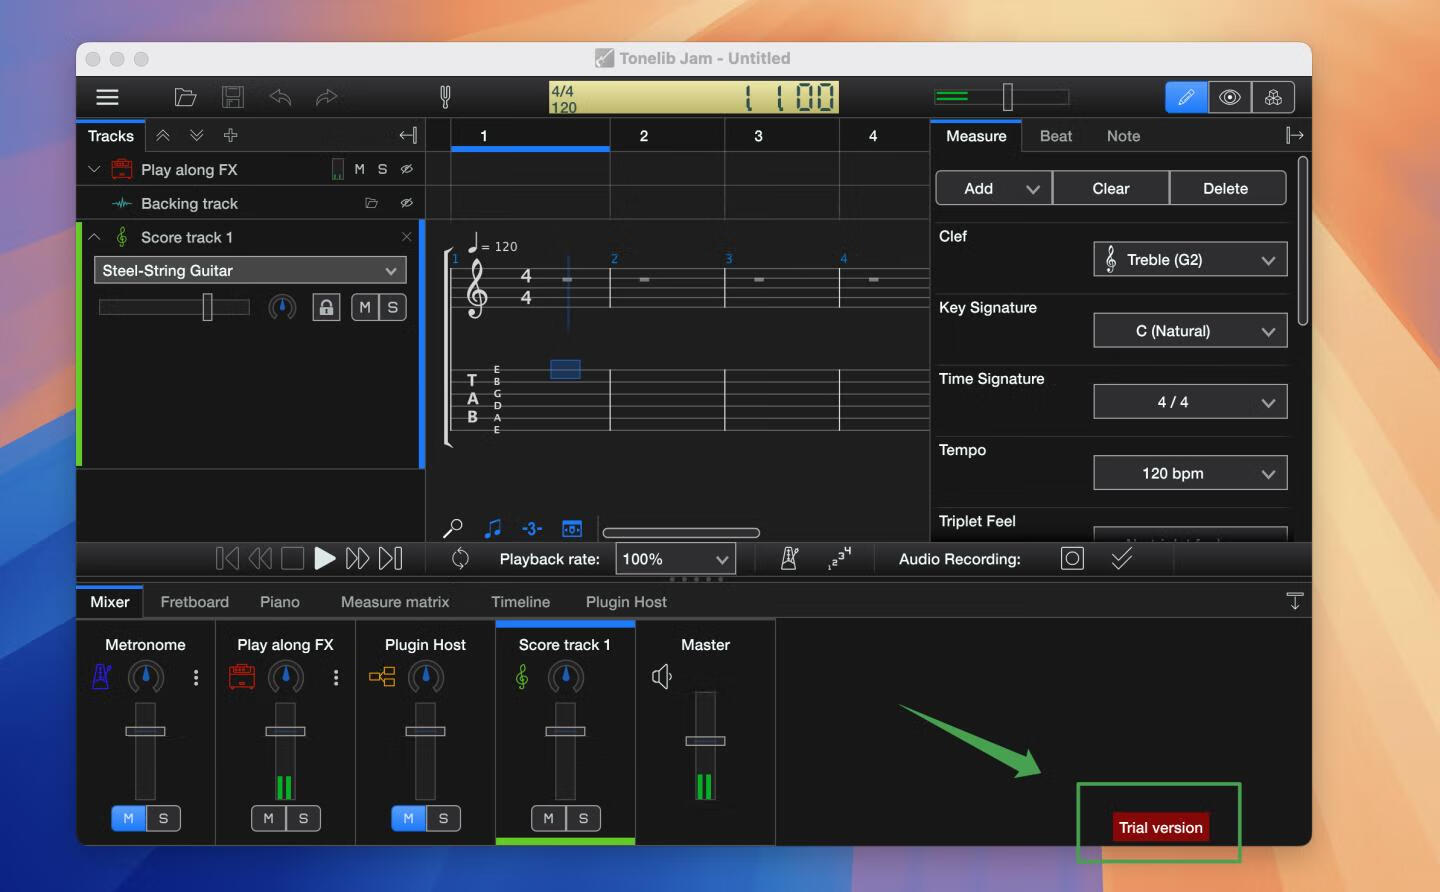Viewport: 1440px width, 892px height.
Task: Open zoom magnifier tool below score
Action: pos(453,528)
